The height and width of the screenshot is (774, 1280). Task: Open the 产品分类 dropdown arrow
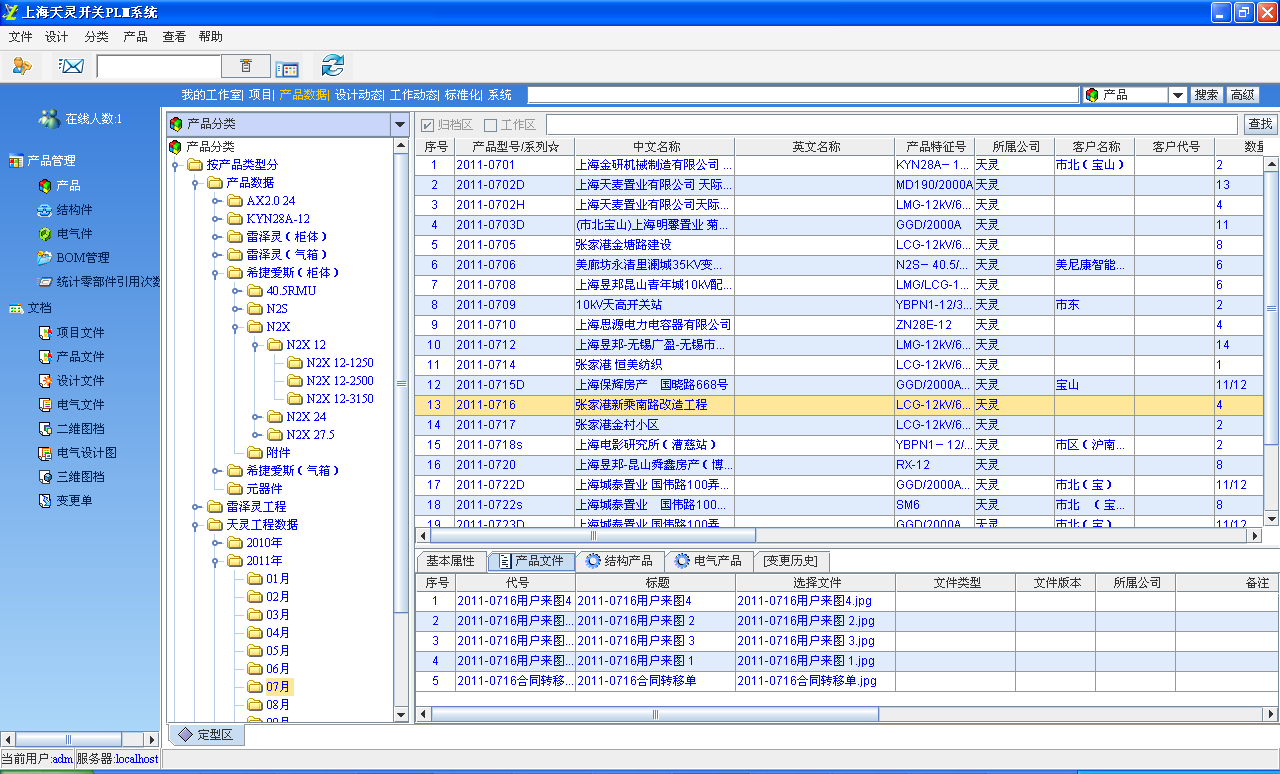[400, 125]
